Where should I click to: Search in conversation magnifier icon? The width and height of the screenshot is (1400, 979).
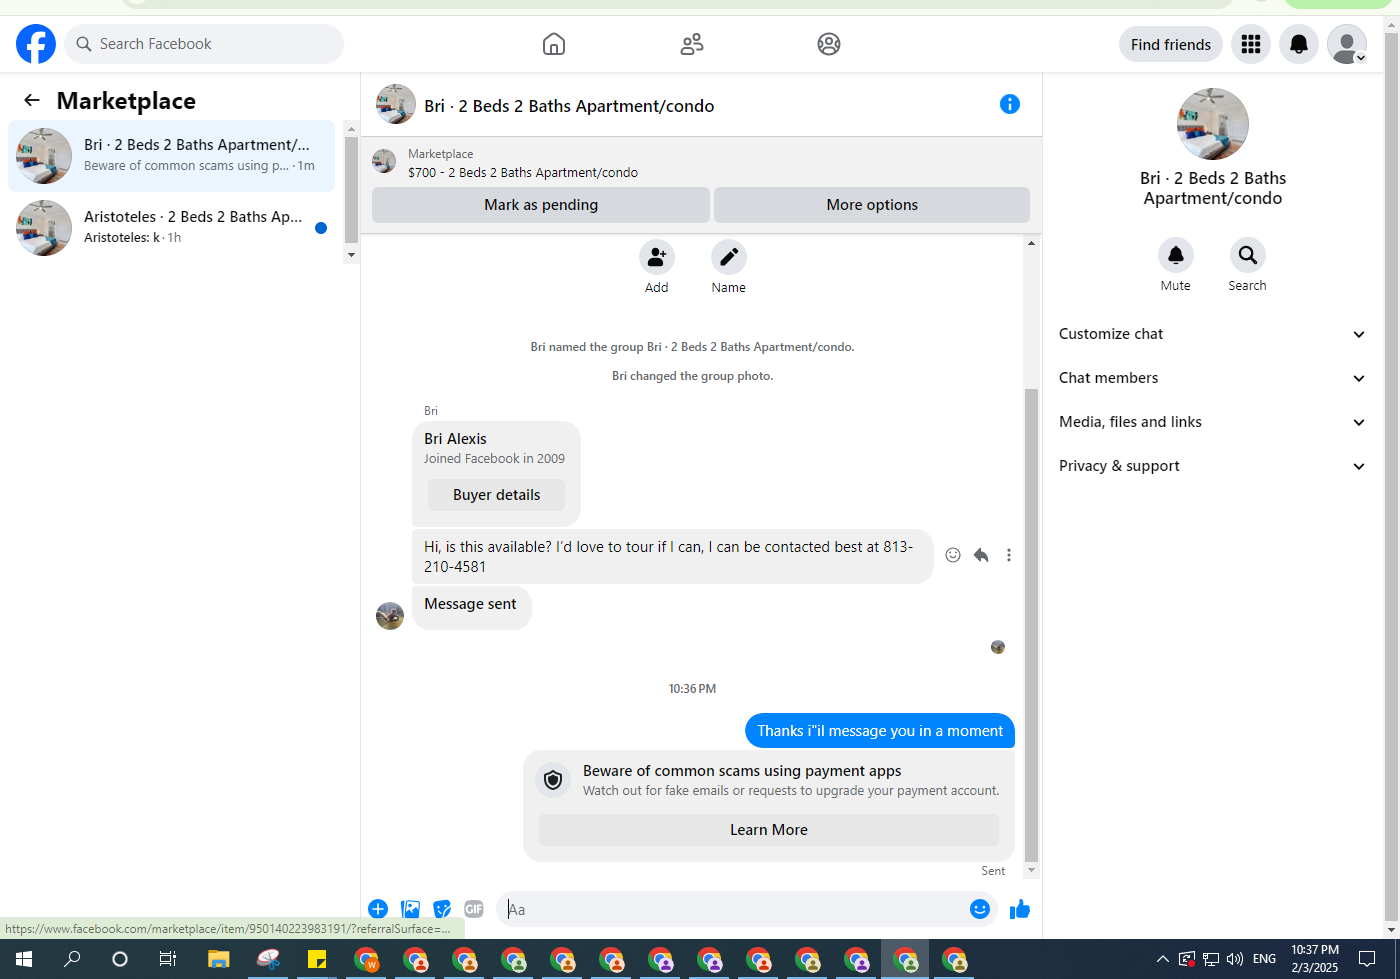pyautogui.click(x=1248, y=255)
